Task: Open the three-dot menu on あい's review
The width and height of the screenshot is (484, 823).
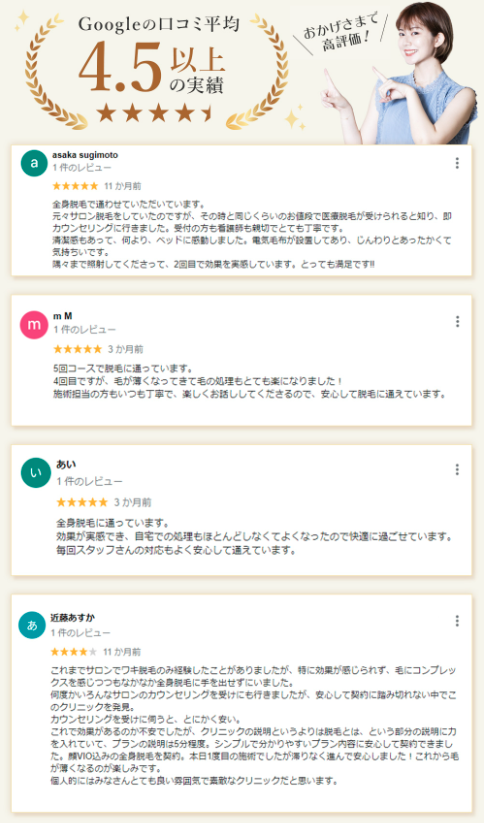Action: (457, 469)
